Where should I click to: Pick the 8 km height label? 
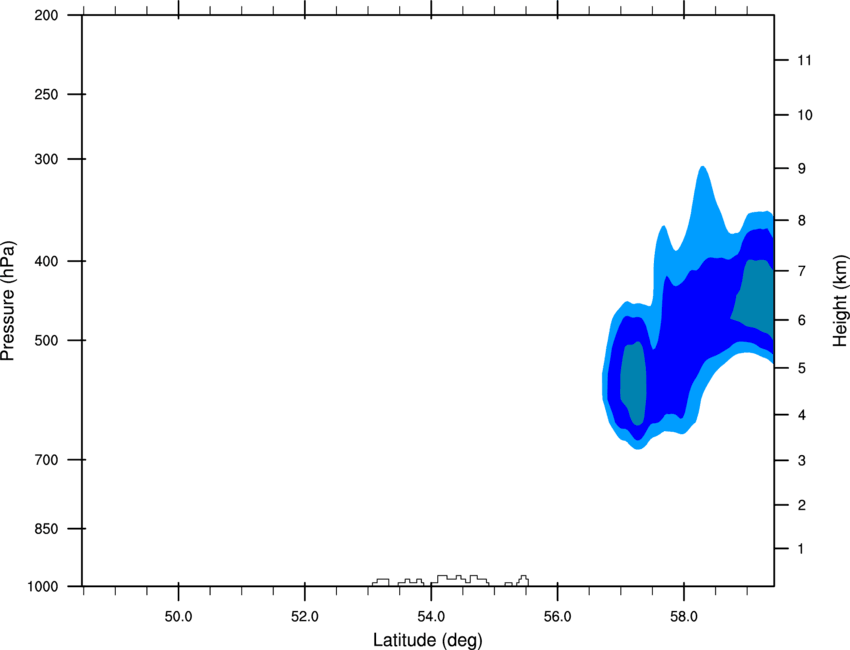coord(802,221)
